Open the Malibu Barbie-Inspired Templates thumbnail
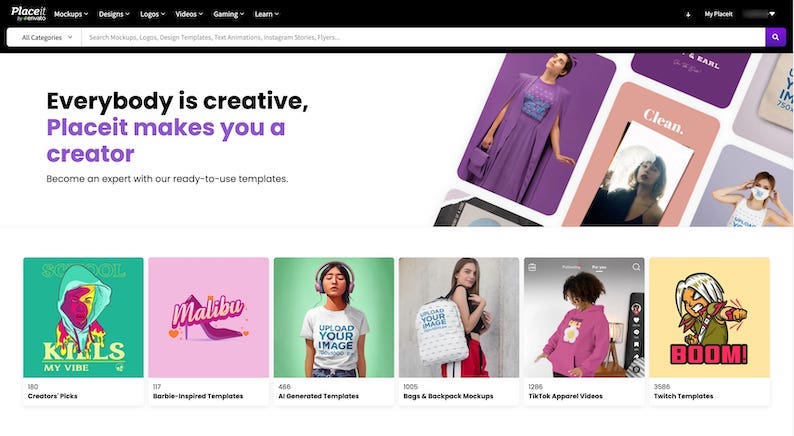This screenshot has height=436, width=794. [208, 316]
